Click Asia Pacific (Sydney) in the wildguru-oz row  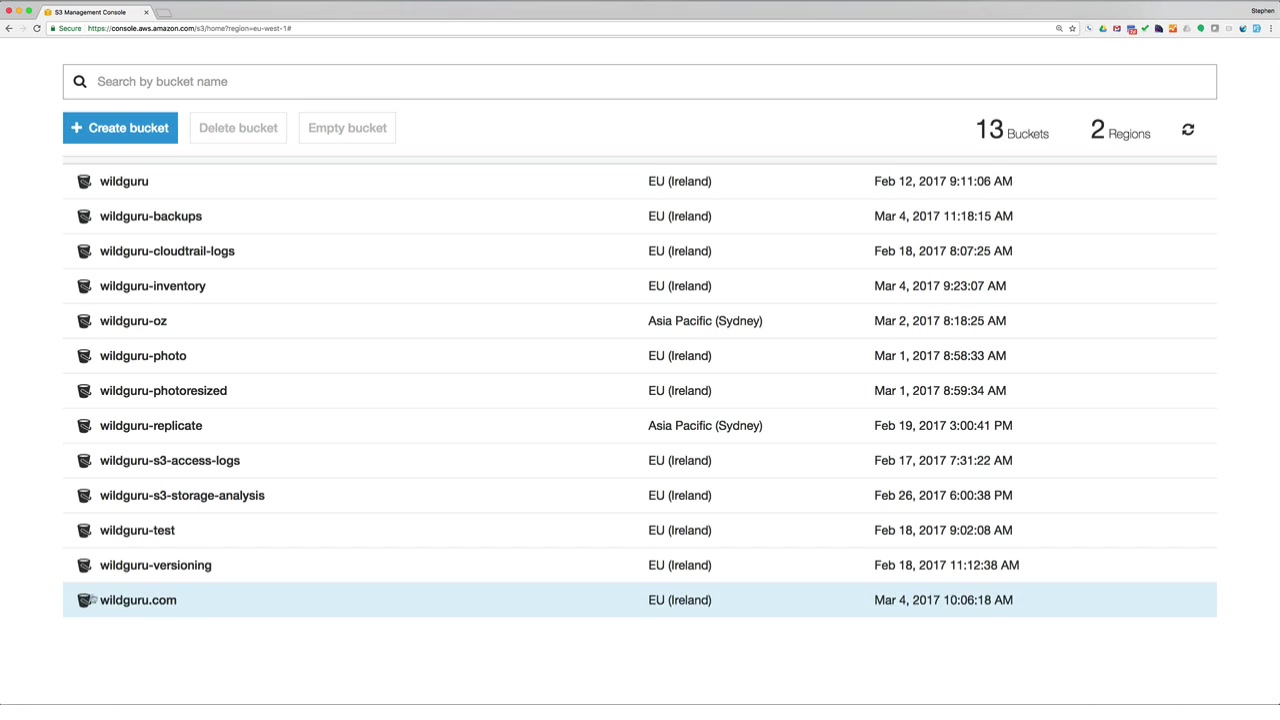705,321
